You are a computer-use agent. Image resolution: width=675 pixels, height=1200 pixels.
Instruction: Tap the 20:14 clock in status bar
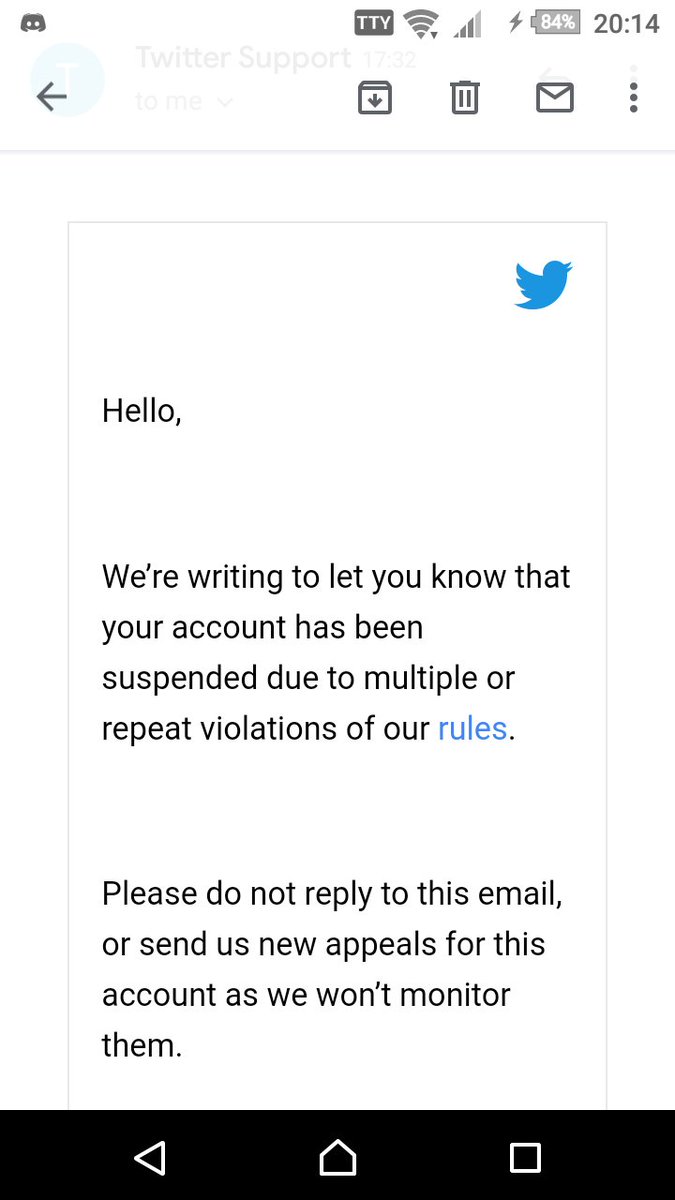tap(627, 22)
